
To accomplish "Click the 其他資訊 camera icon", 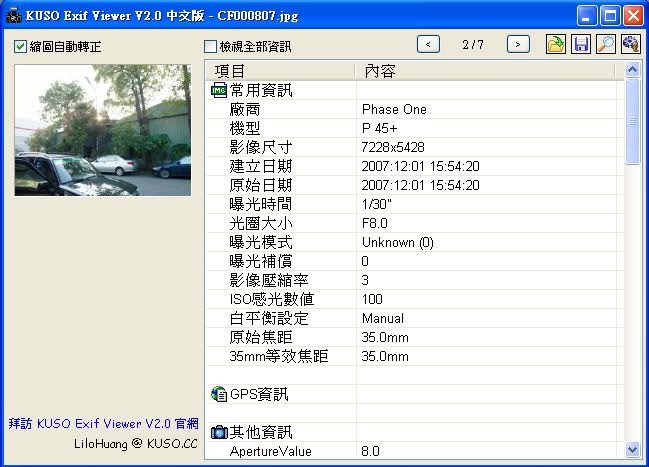I will coord(219,432).
